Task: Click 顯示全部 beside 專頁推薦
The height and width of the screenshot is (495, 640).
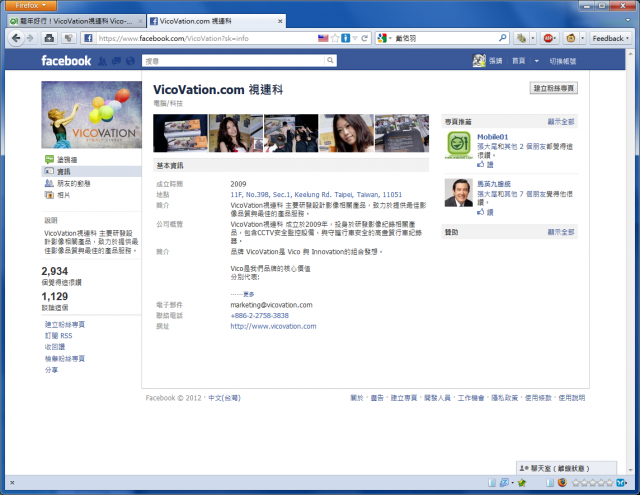Action: [560, 122]
